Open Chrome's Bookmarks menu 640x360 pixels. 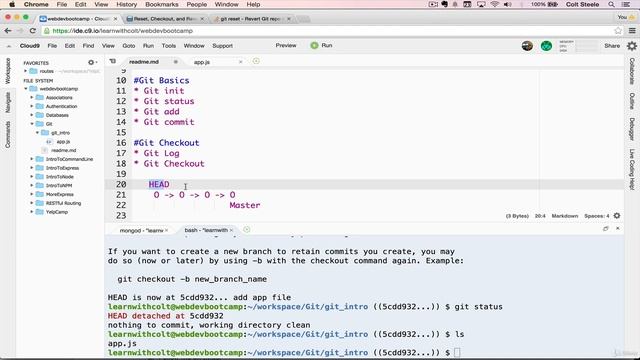pyautogui.click(x=162, y=4)
